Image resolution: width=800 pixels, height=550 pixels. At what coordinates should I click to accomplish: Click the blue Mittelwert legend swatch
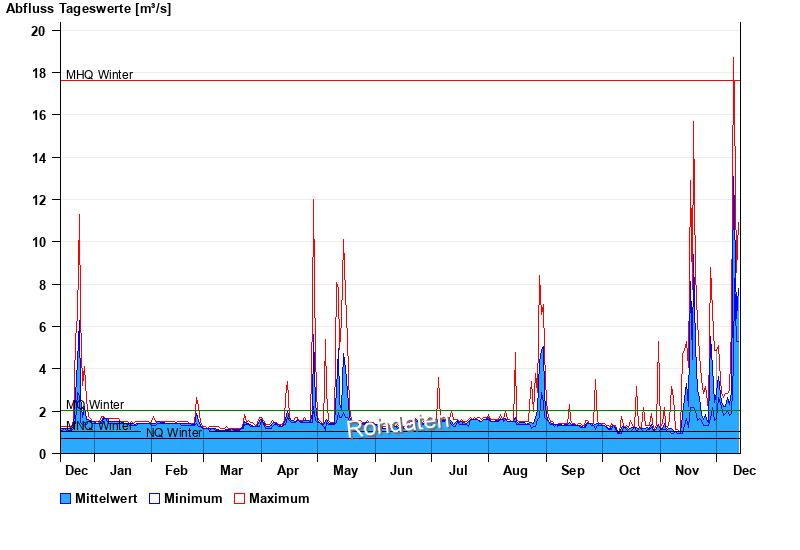66,498
